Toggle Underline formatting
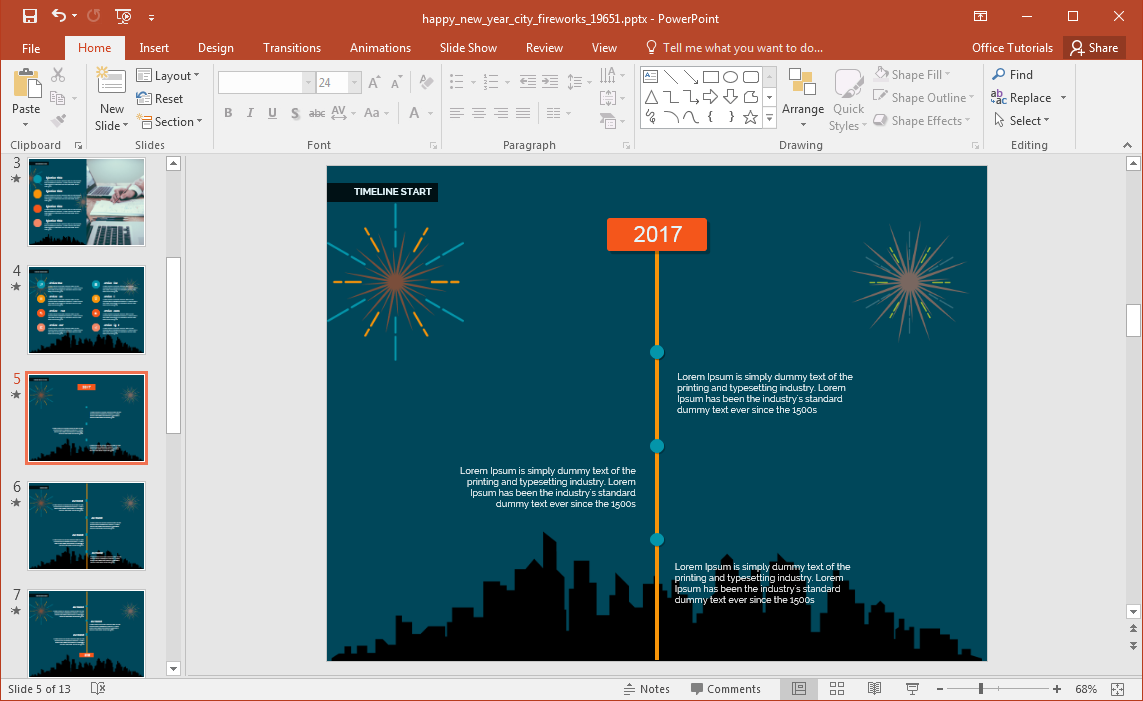The width and height of the screenshot is (1143, 701). pyautogui.click(x=272, y=113)
